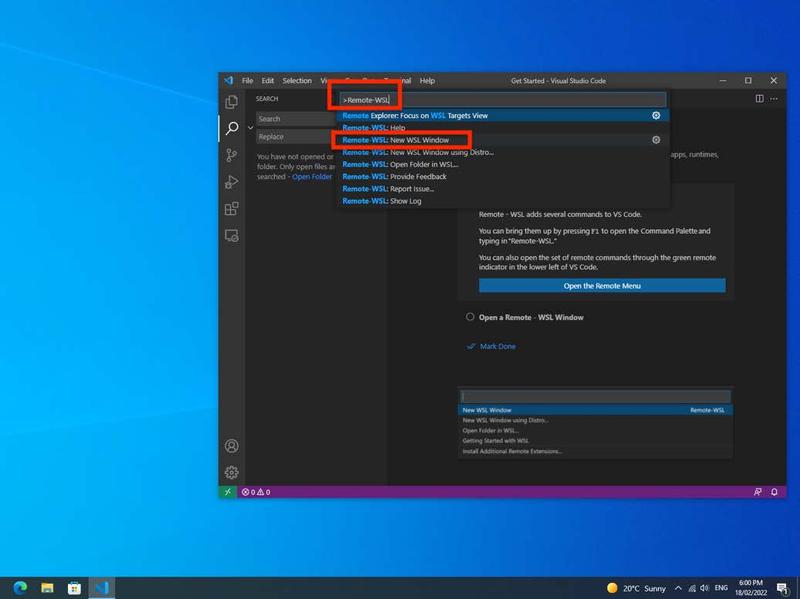The width and height of the screenshot is (800, 599).
Task: Open the Selection menu
Action: 297,81
